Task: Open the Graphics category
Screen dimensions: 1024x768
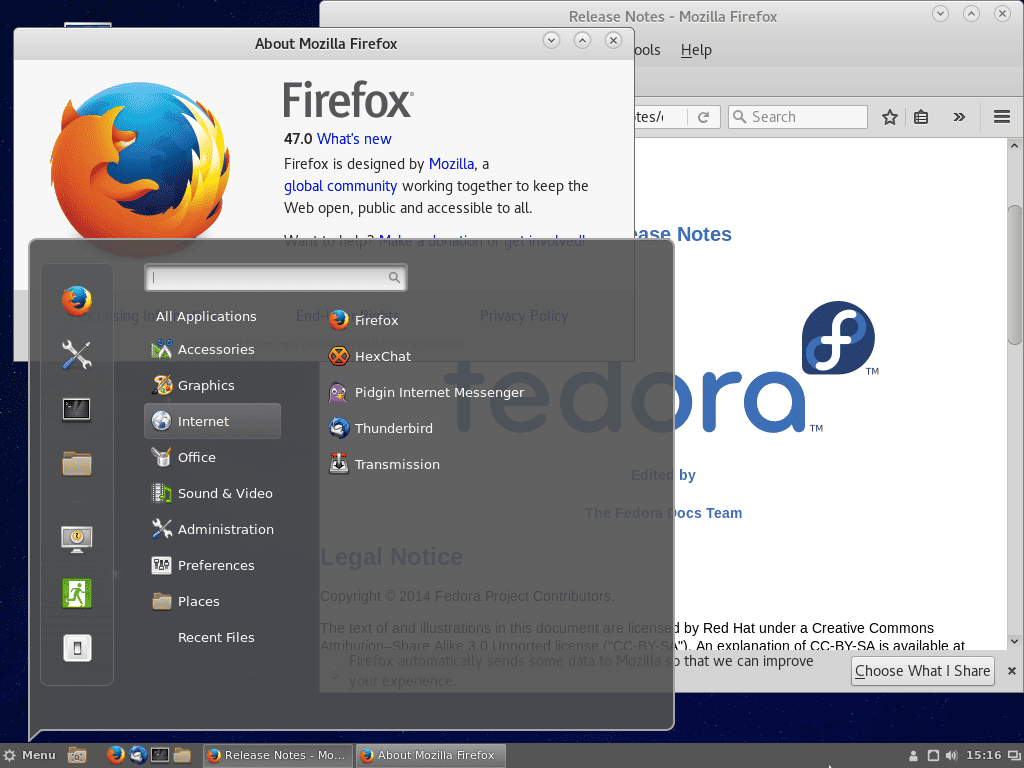Action: point(213,385)
